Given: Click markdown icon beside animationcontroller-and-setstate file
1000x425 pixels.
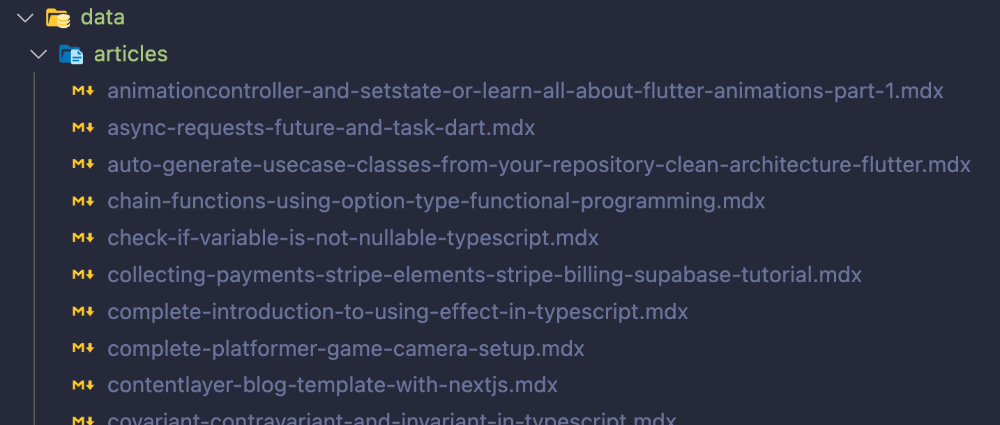Looking at the screenshot, I should [x=83, y=91].
